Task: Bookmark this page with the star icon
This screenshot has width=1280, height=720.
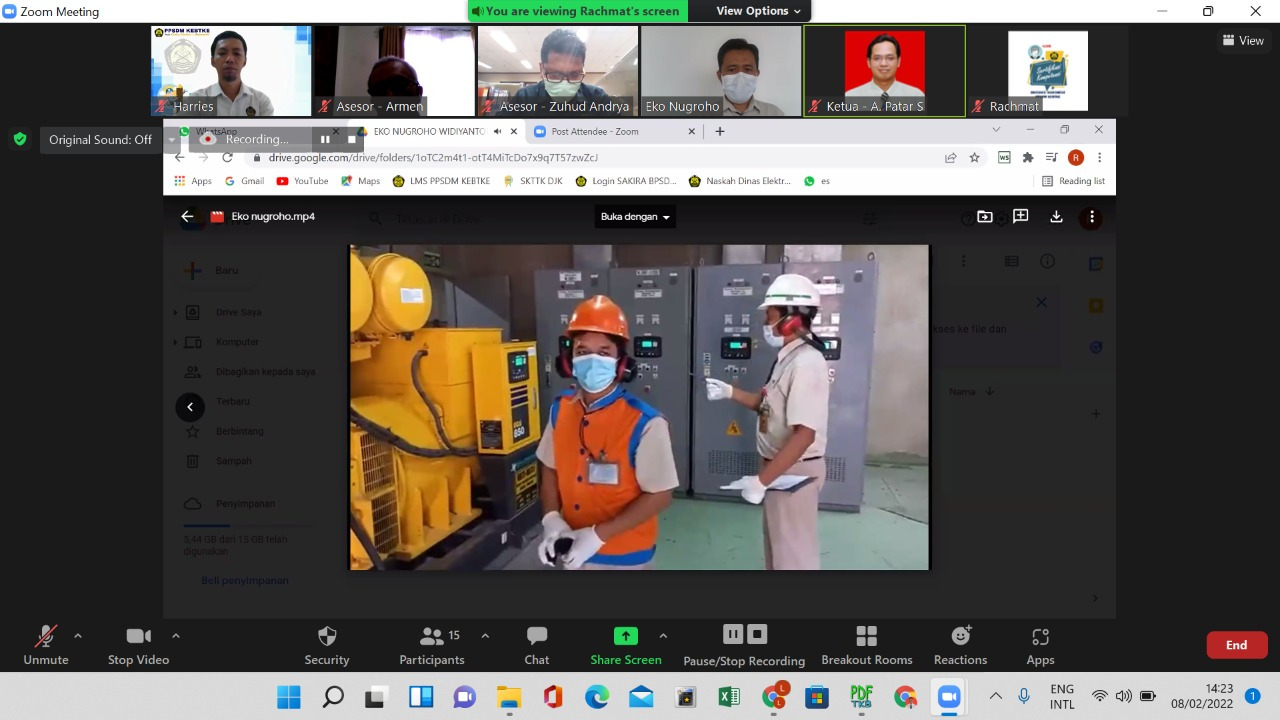Action: (x=974, y=157)
